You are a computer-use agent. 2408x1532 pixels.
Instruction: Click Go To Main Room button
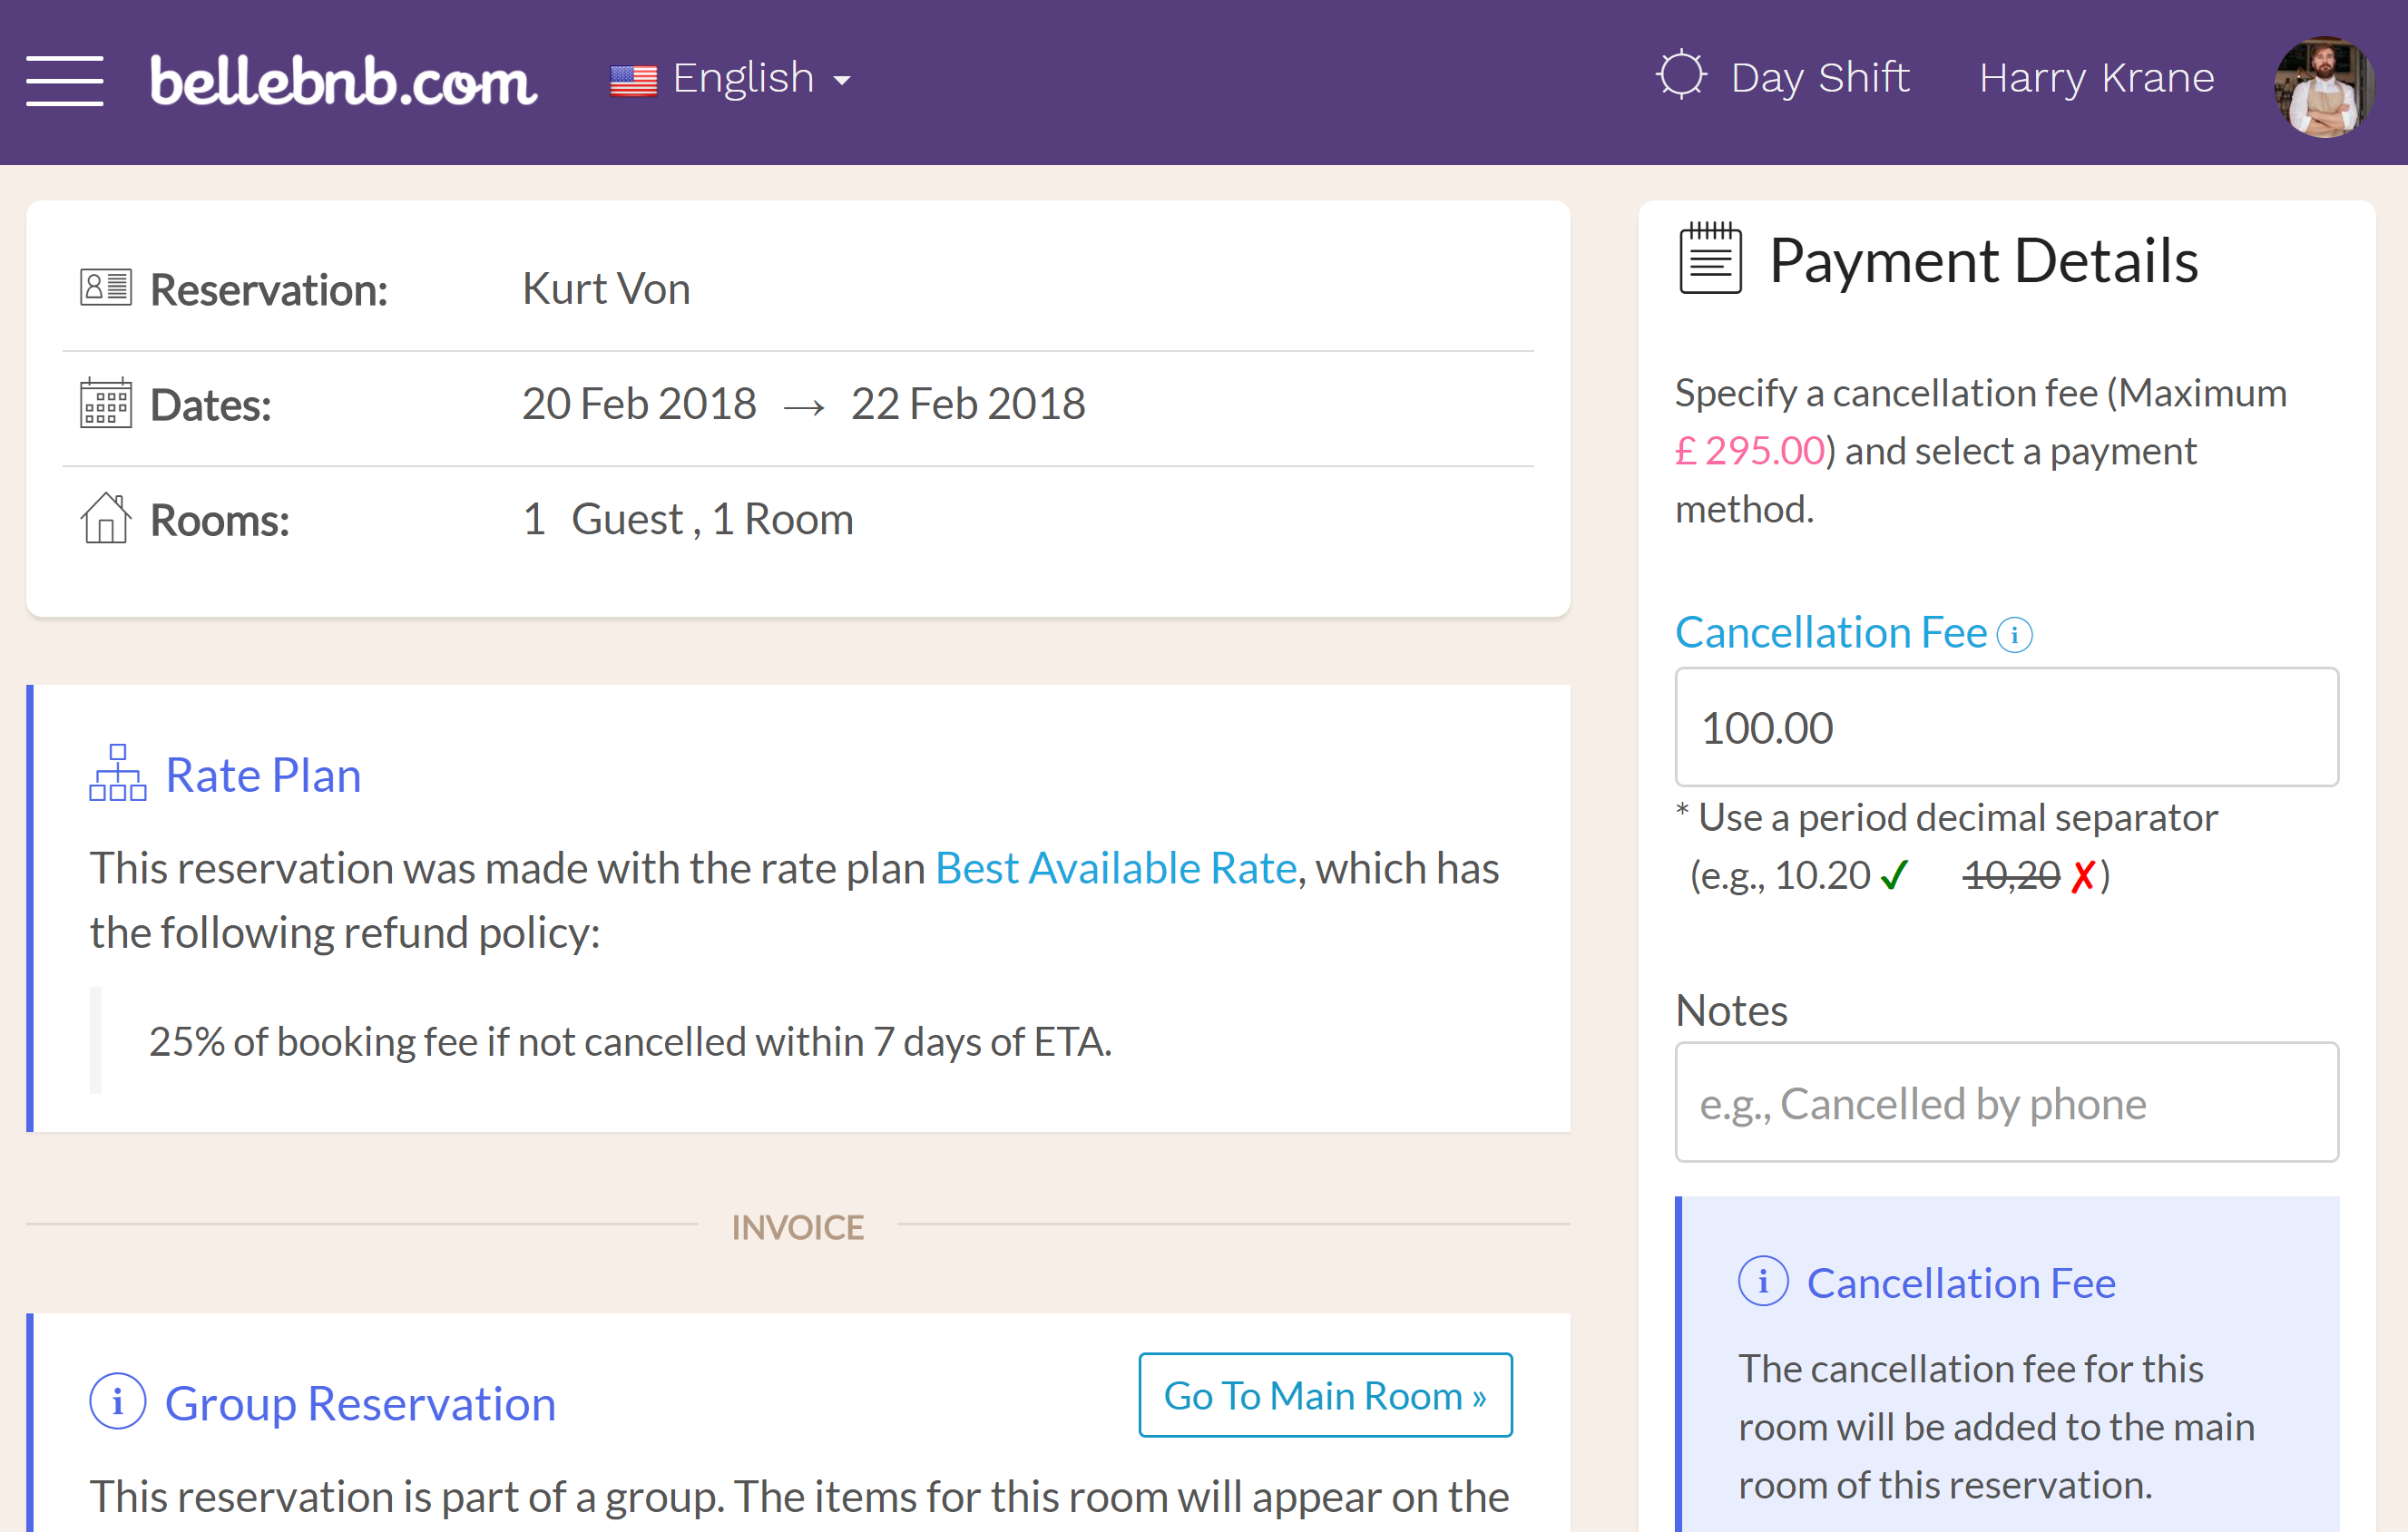click(x=1325, y=1395)
